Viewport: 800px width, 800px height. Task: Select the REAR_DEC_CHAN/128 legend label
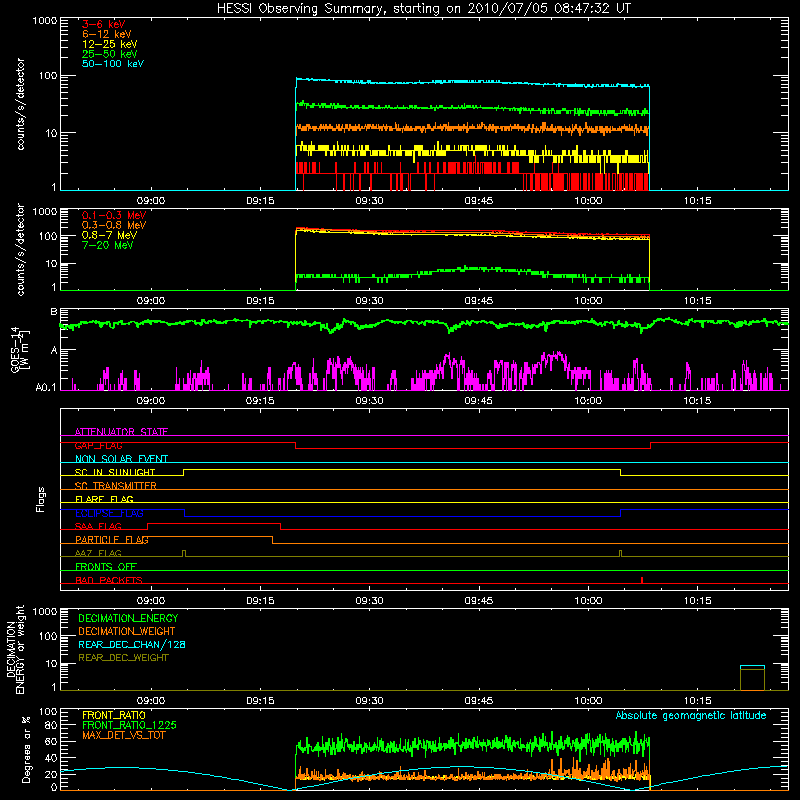[x=132, y=644]
